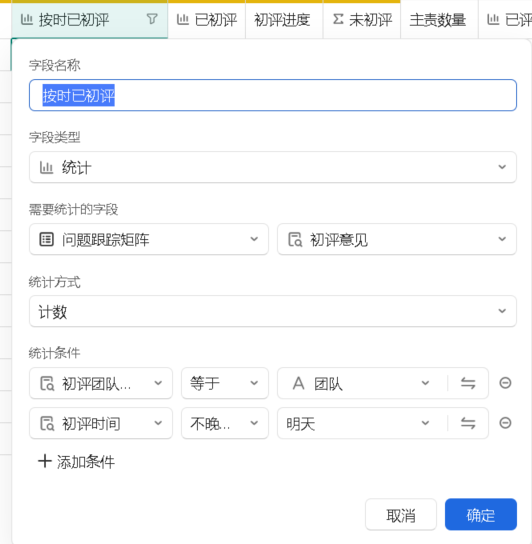Click the filter icon on 按时已初评 column
The width and height of the screenshot is (532, 544).
(152, 19)
